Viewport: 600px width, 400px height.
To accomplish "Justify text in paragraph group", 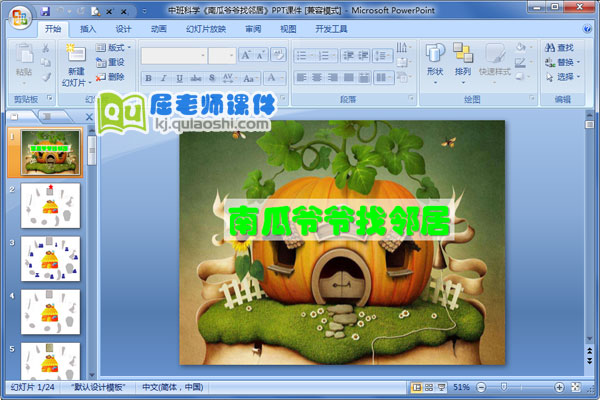I will tap(349, 78).
